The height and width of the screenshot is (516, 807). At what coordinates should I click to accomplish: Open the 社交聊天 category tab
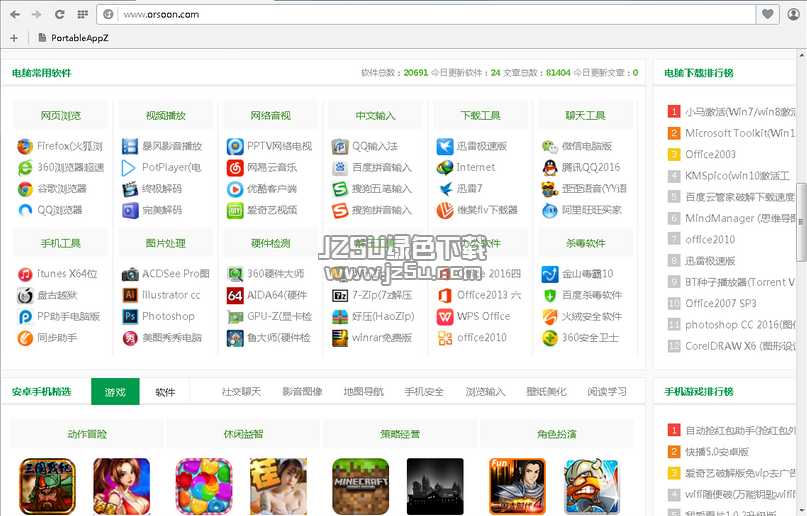click(241, 392)
